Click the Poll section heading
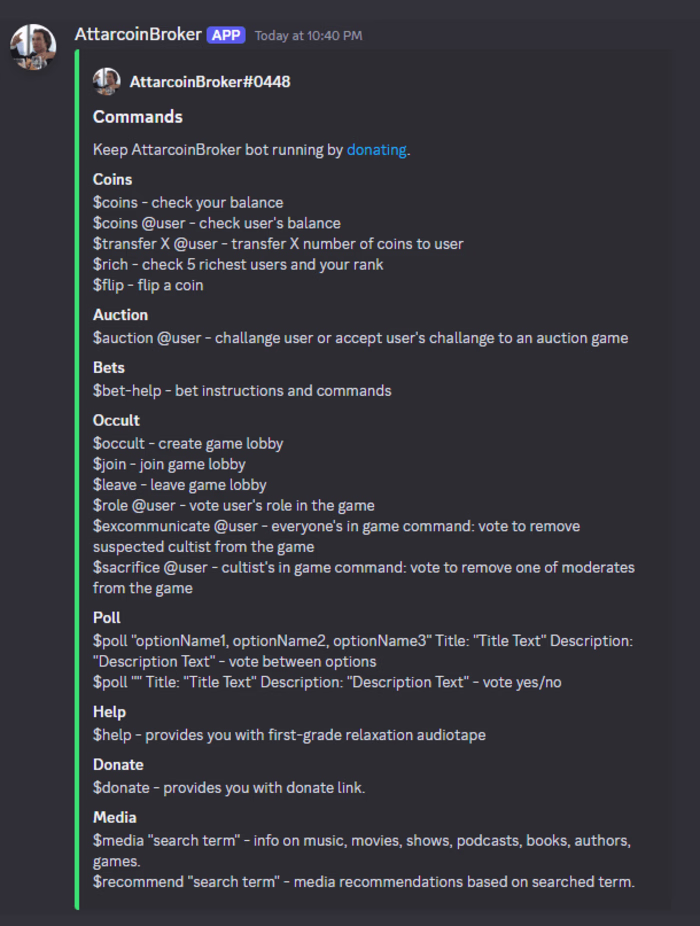The width and height of the screenshot is (700, 926). 106,618
